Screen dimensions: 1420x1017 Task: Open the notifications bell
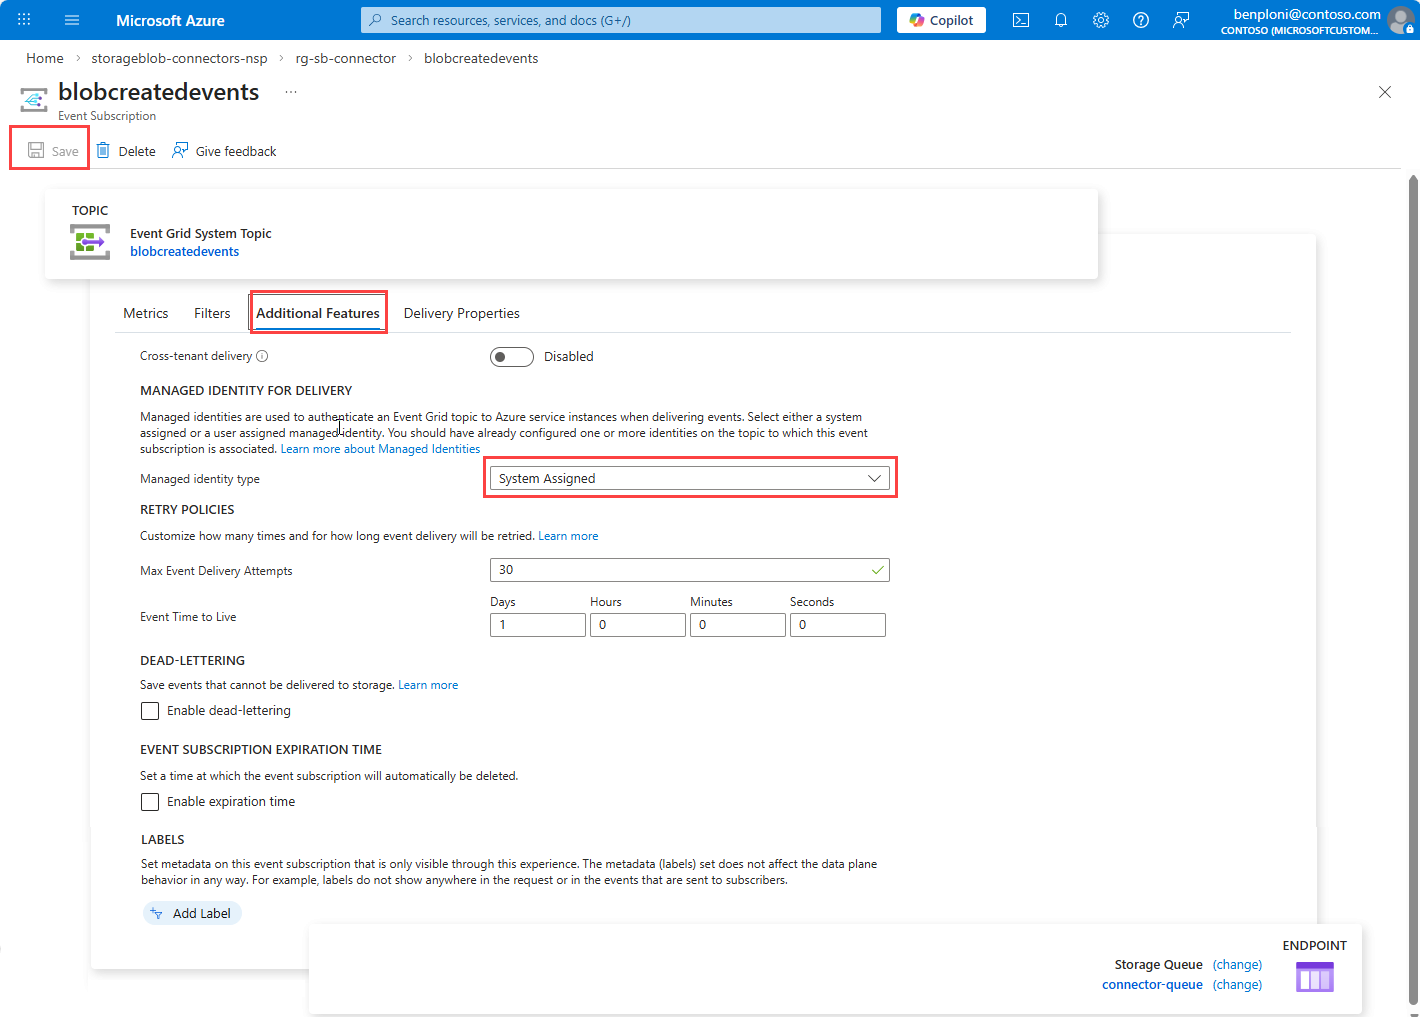(1061, 20)
